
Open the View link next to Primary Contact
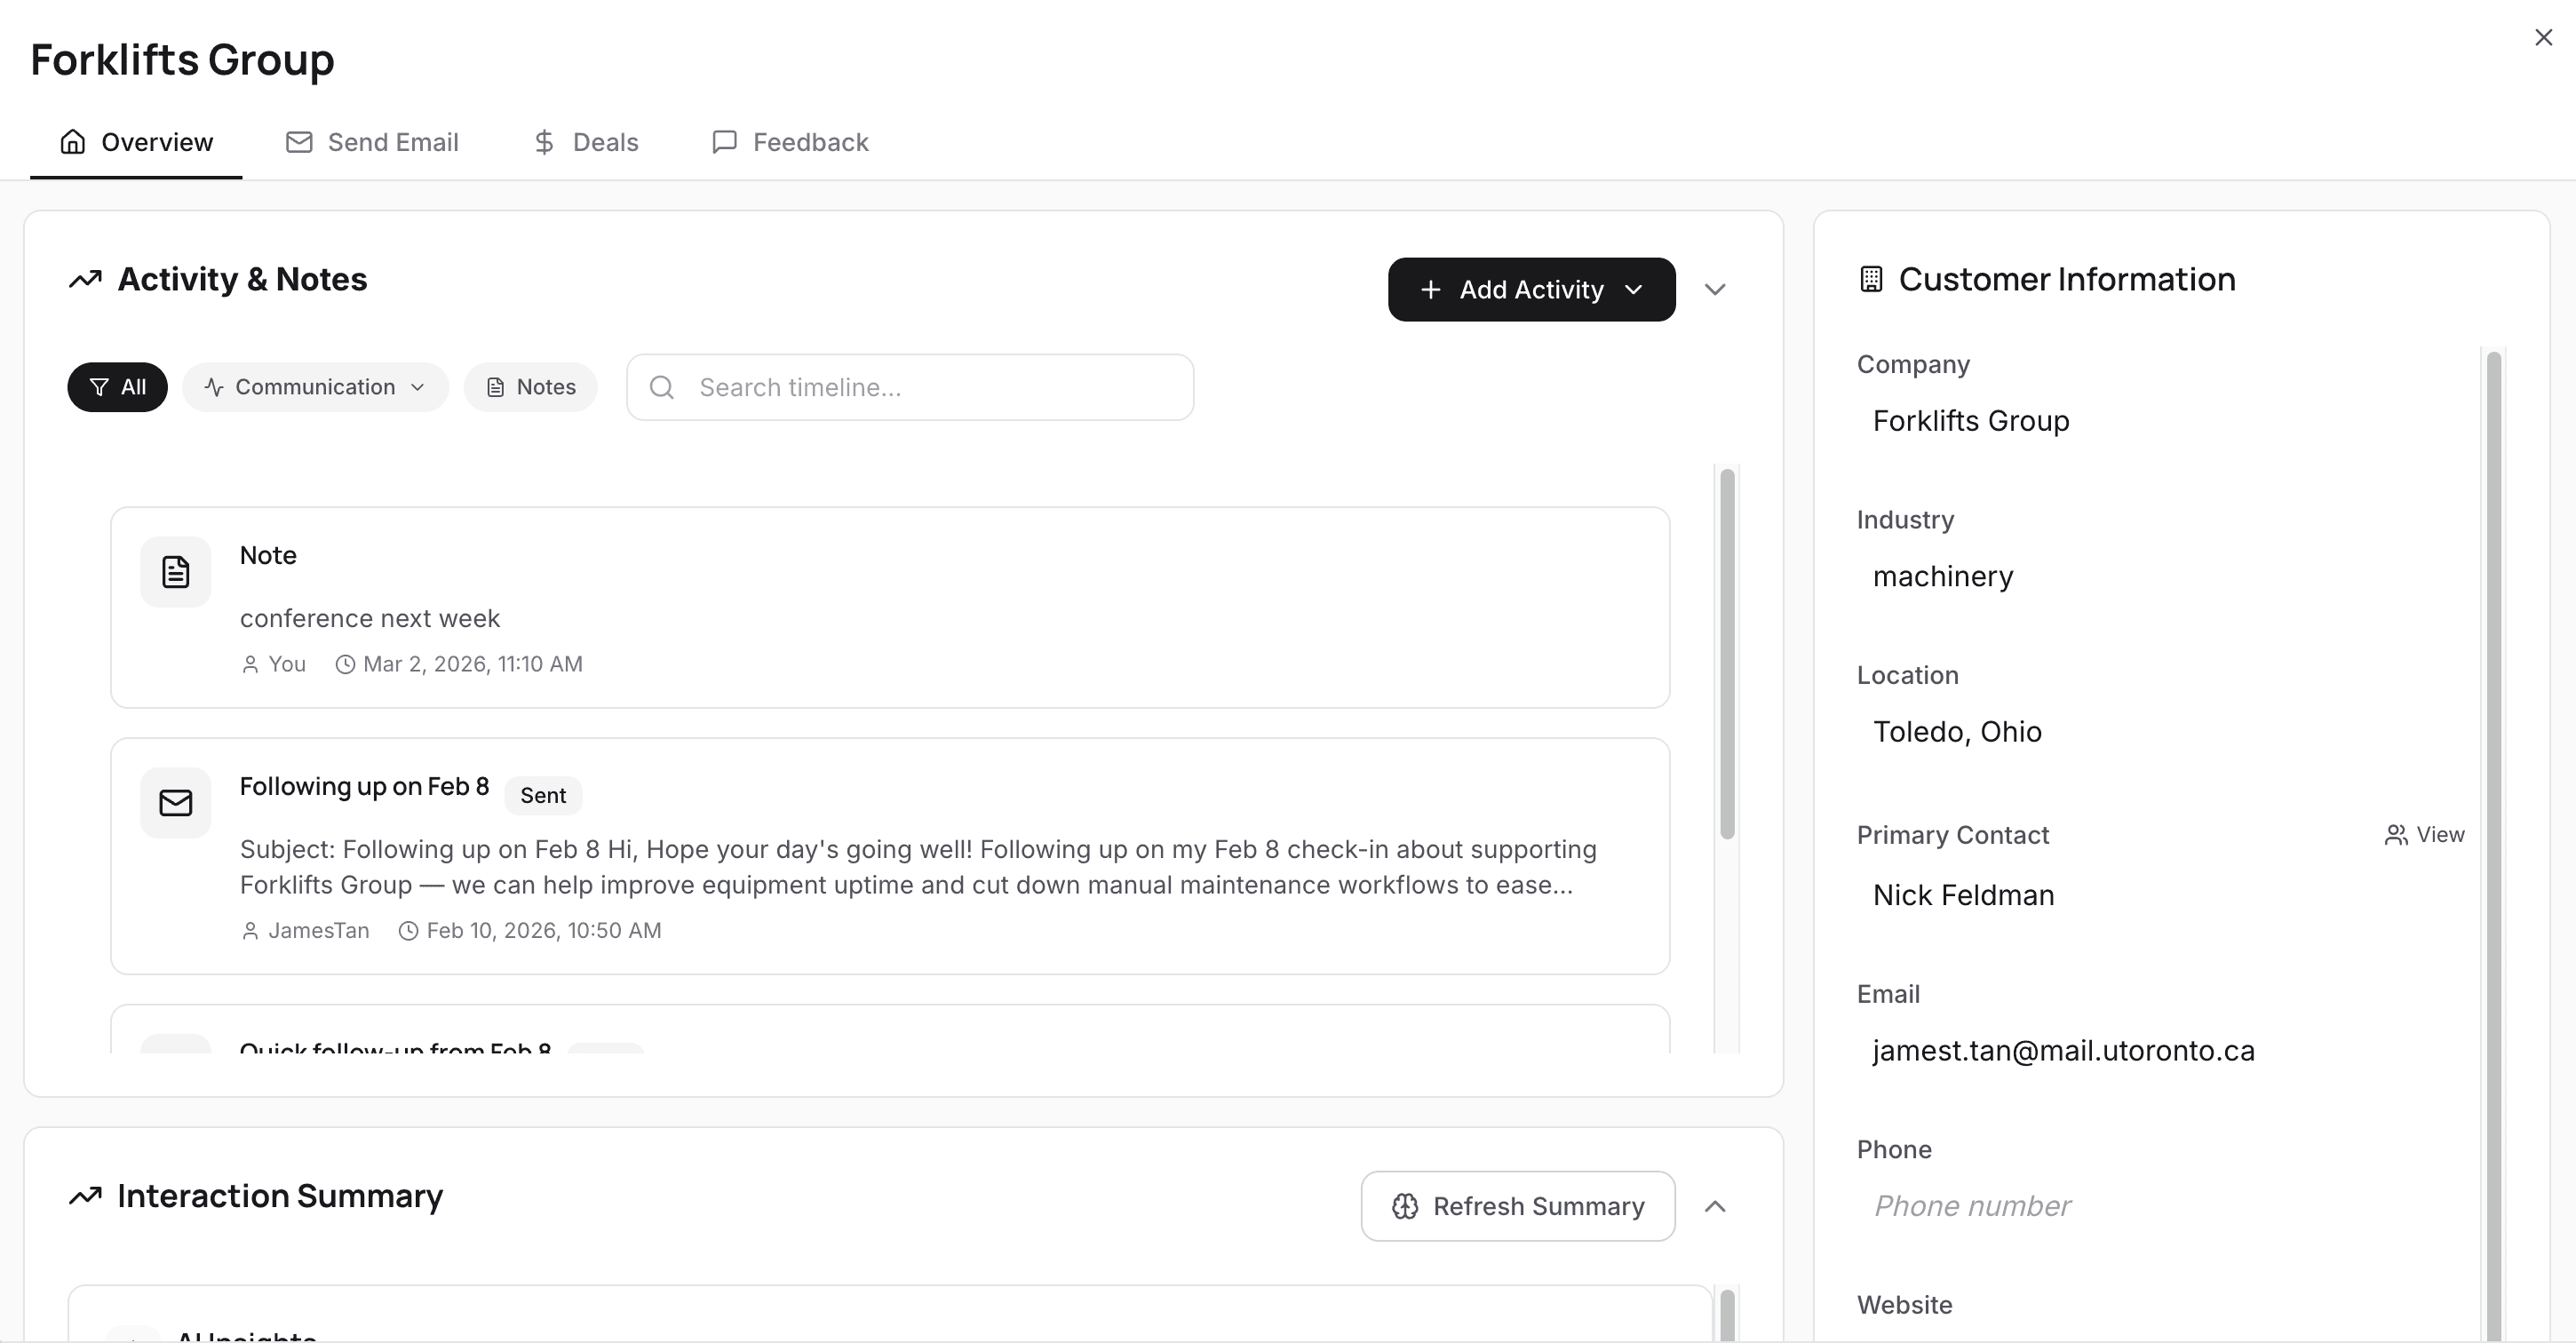(x=2424, y=834)
